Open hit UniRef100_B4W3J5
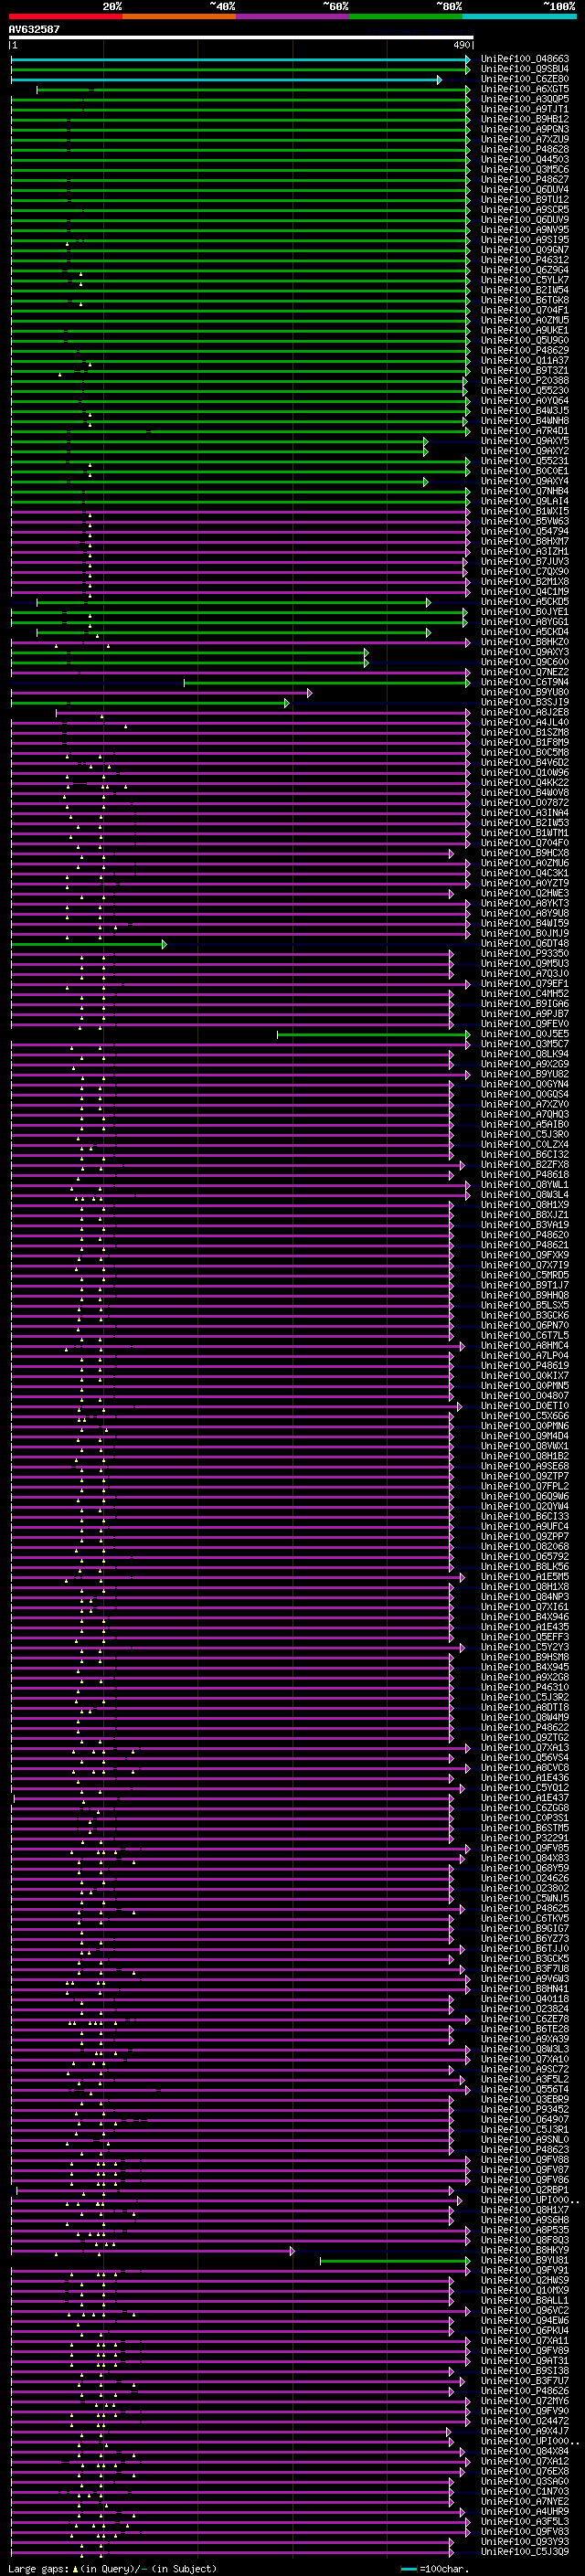The height and width of the screenshot is (2576, 585). pyautogui.click(x=525, y=410)
